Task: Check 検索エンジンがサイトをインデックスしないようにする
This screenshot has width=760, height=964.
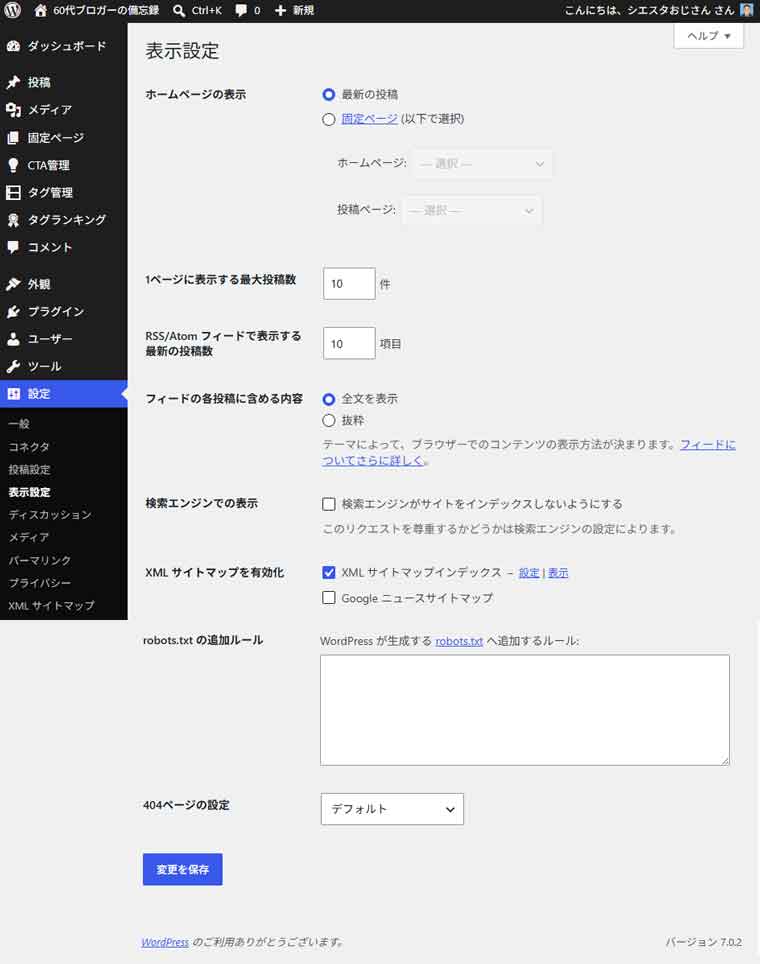Action: [329, 504]
